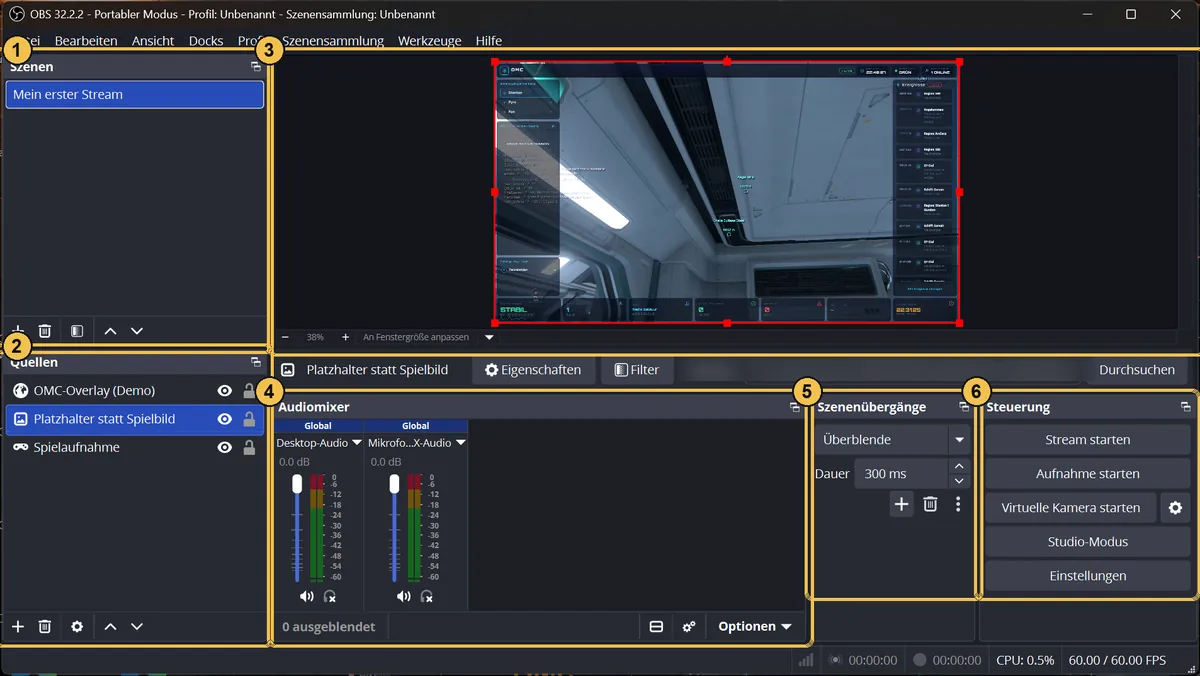
Task: Mute the Desktop-Audio channel
Action: click(x=306, y=596)
